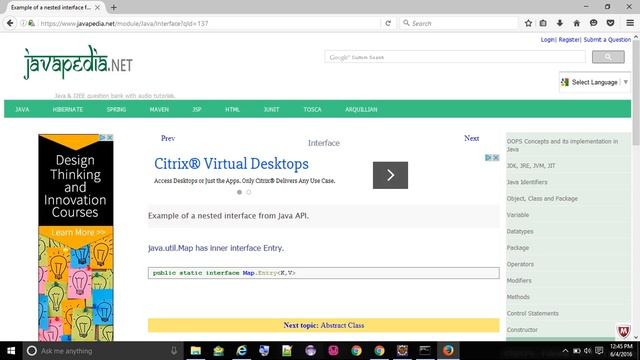Click the Cortana Ask me anything box

[102, 351]
